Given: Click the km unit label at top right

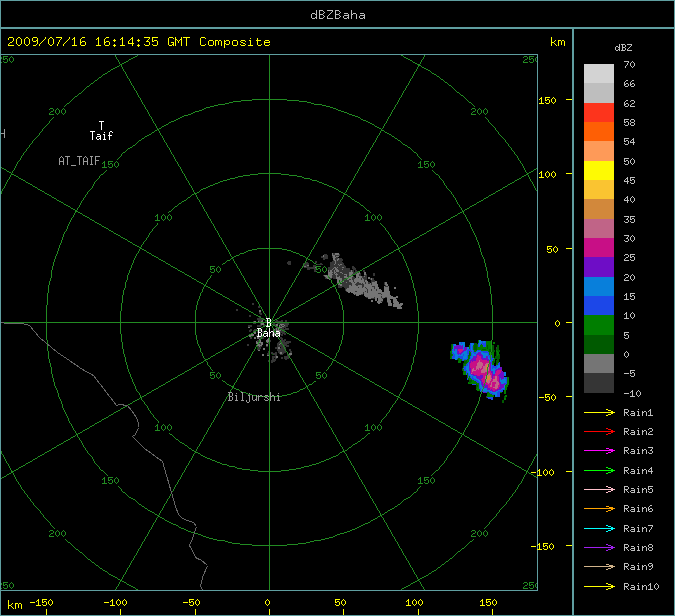Looking at the screenshot, I should click(x=557, y=42).
